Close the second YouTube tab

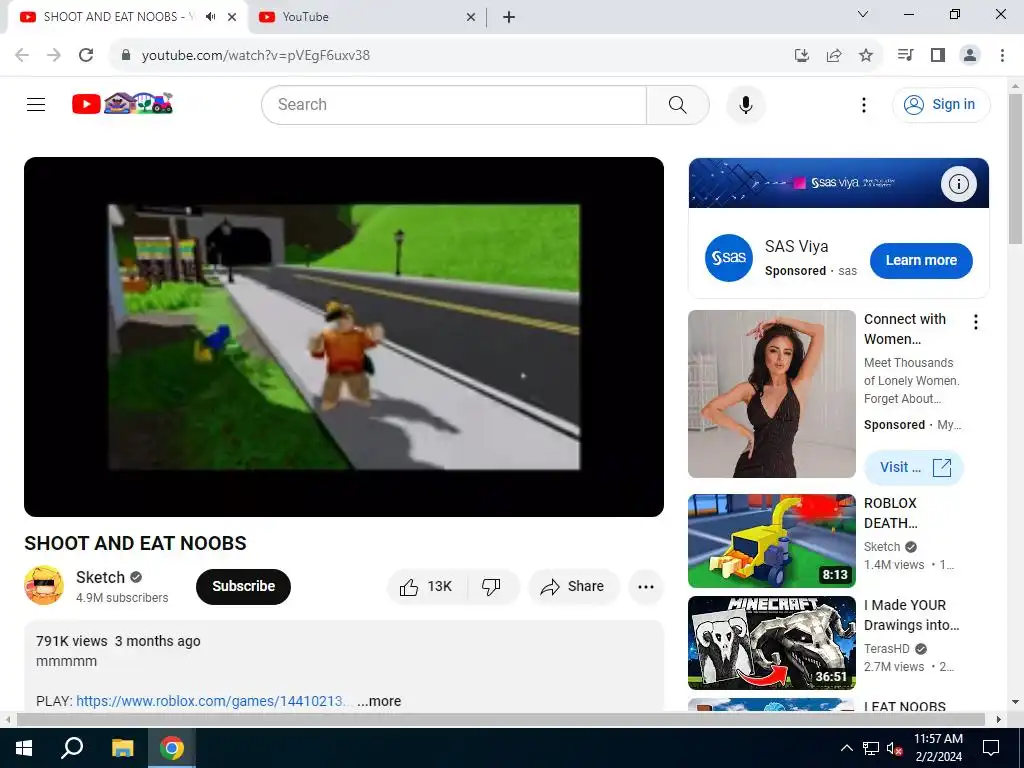[471, 17]
